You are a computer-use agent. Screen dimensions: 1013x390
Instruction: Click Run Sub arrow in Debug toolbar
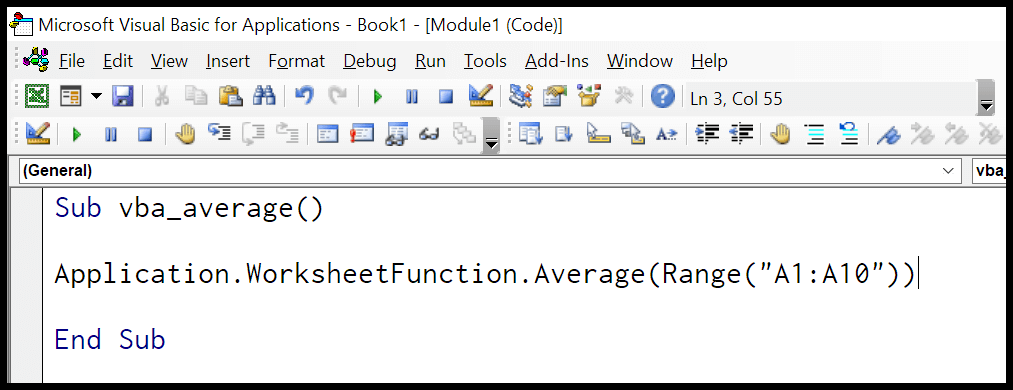pyautogui.click(x=77, y=134)
